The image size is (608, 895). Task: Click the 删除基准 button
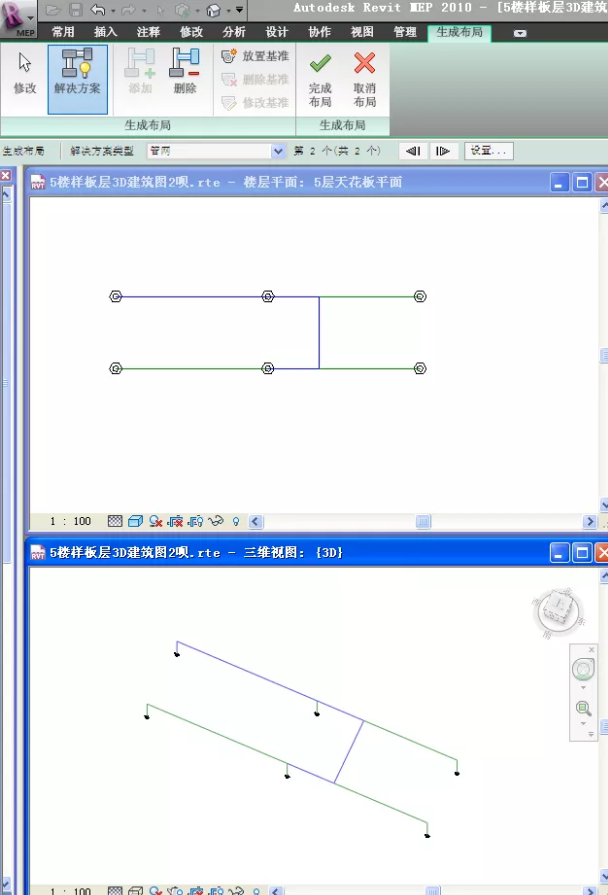coord(255,79)
